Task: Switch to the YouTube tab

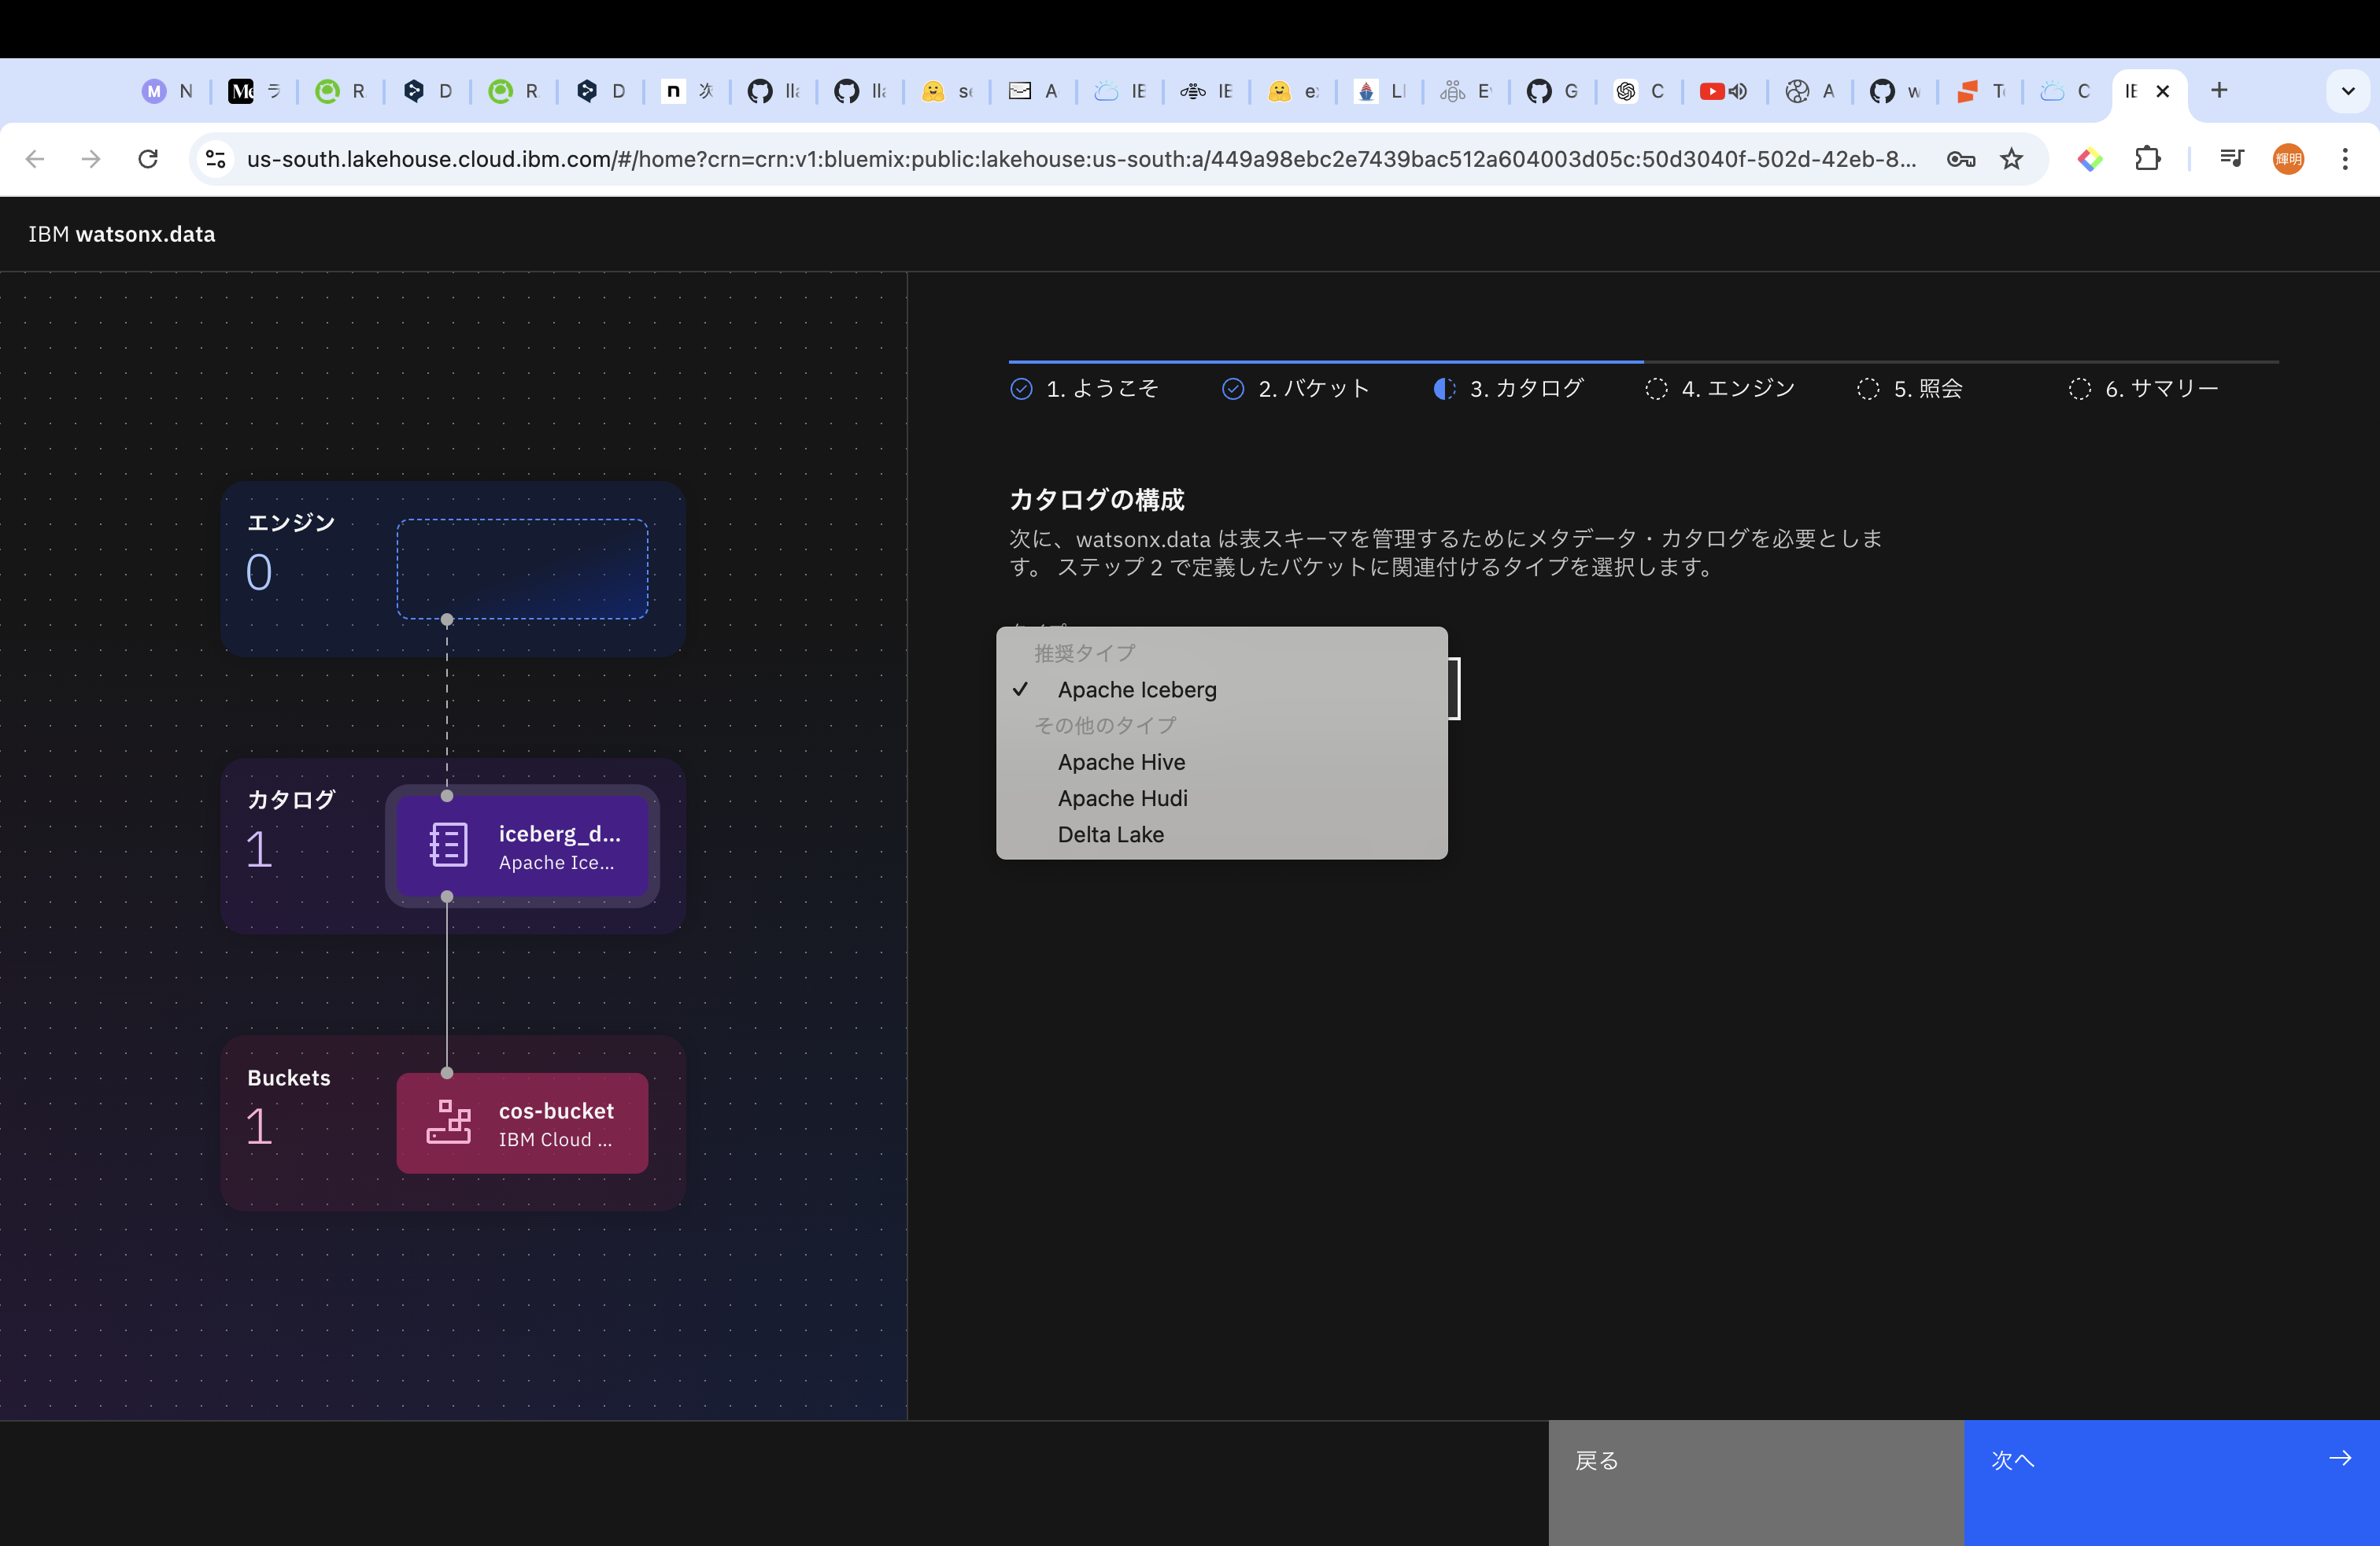Action: point(1723,91)
